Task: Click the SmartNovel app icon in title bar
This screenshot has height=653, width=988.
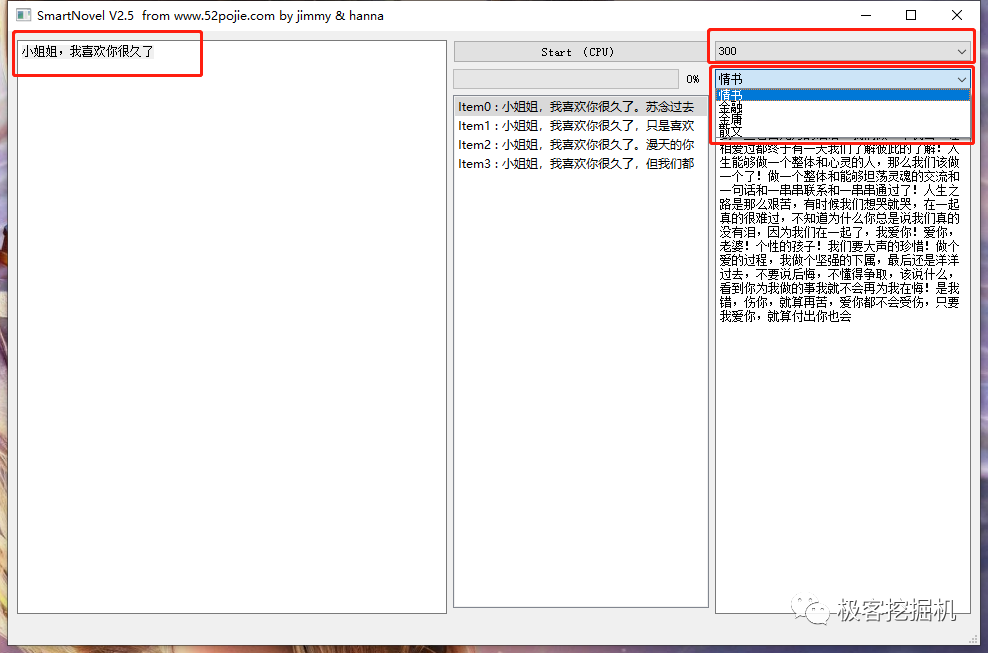Action: pos(23,14)
